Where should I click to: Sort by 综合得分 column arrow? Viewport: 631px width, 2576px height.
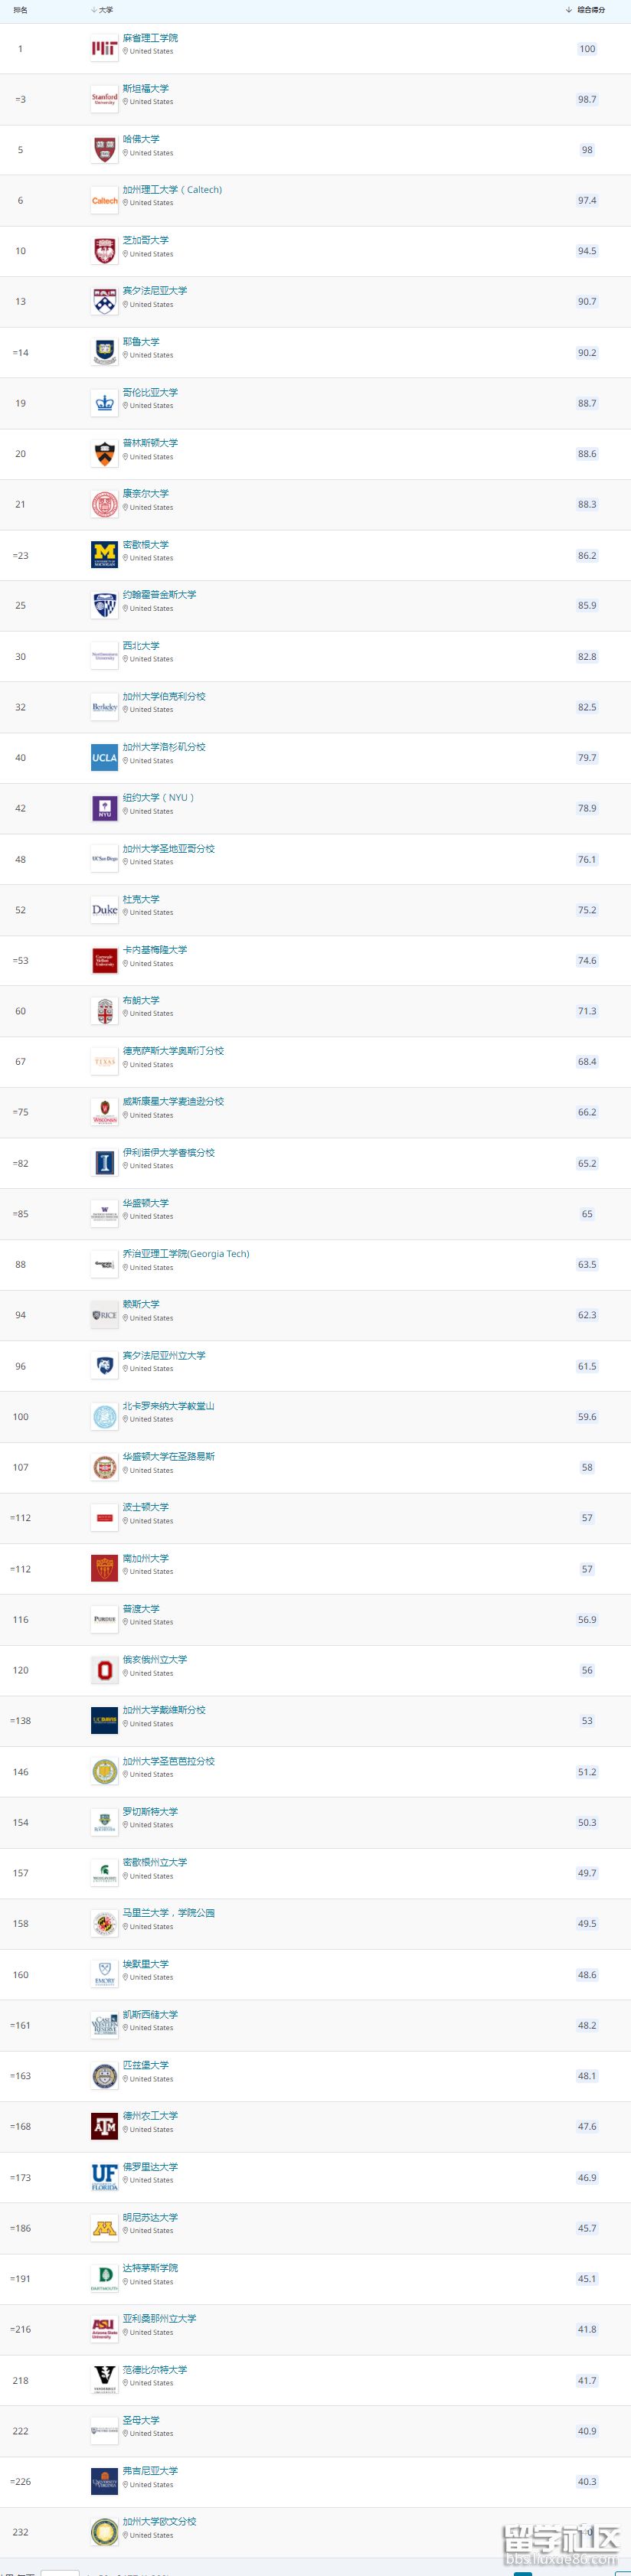(x=569, y=10)
